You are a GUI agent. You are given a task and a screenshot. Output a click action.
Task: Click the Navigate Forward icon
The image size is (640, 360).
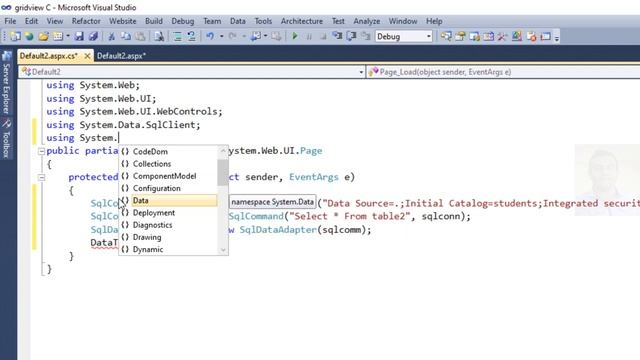click(276, 36)
